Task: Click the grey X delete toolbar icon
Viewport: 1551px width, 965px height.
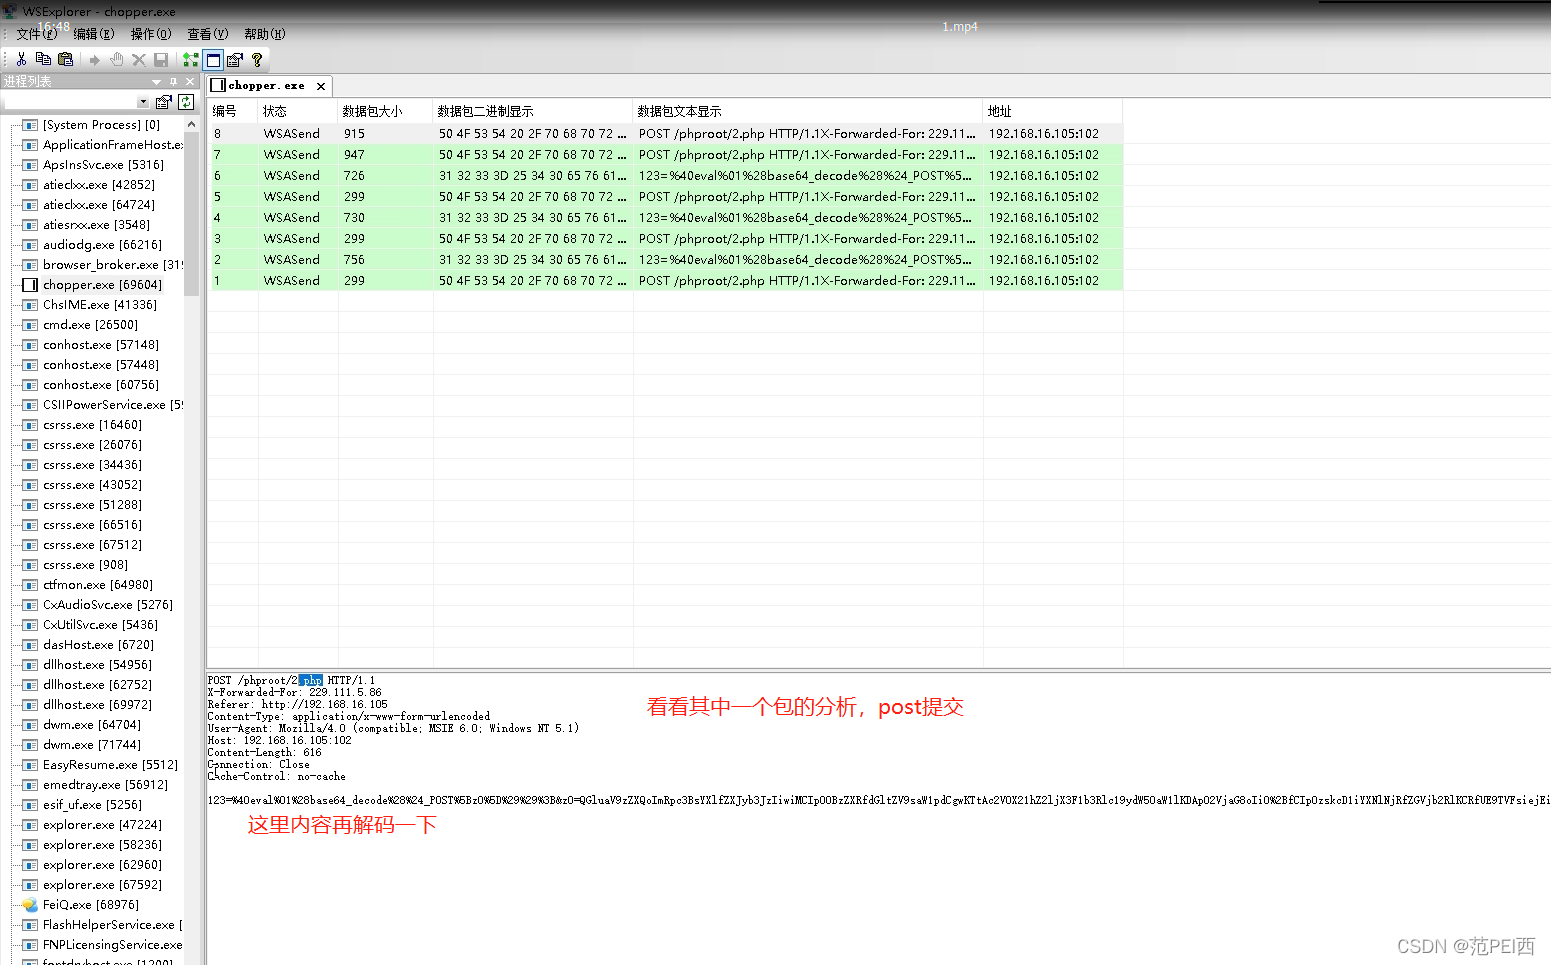Action: pyautogui.click(x=139, y=60)
